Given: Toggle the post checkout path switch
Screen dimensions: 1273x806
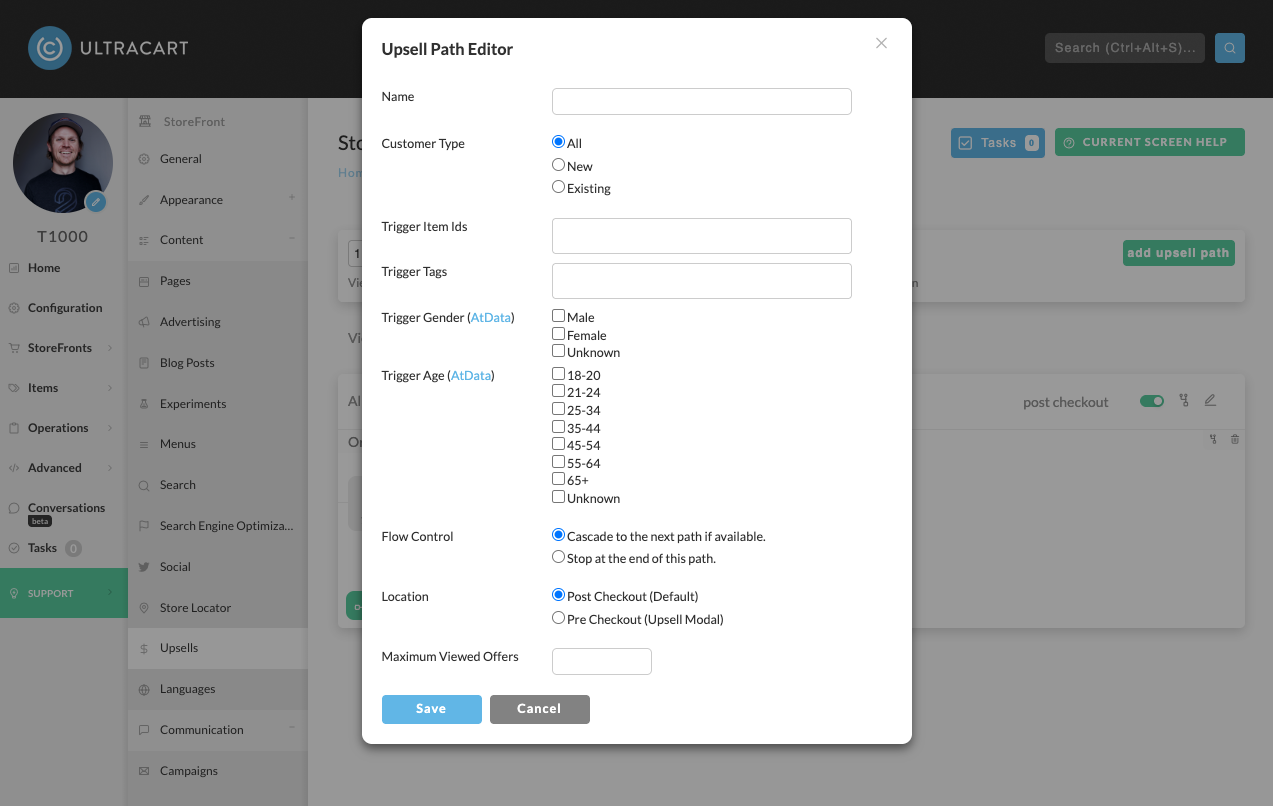Looking at the screenshot, I should click(1152, 401).
